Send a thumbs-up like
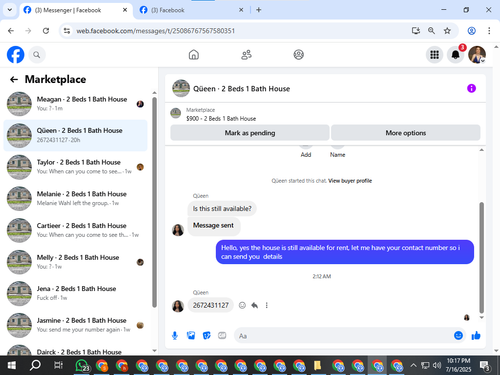 476,336
